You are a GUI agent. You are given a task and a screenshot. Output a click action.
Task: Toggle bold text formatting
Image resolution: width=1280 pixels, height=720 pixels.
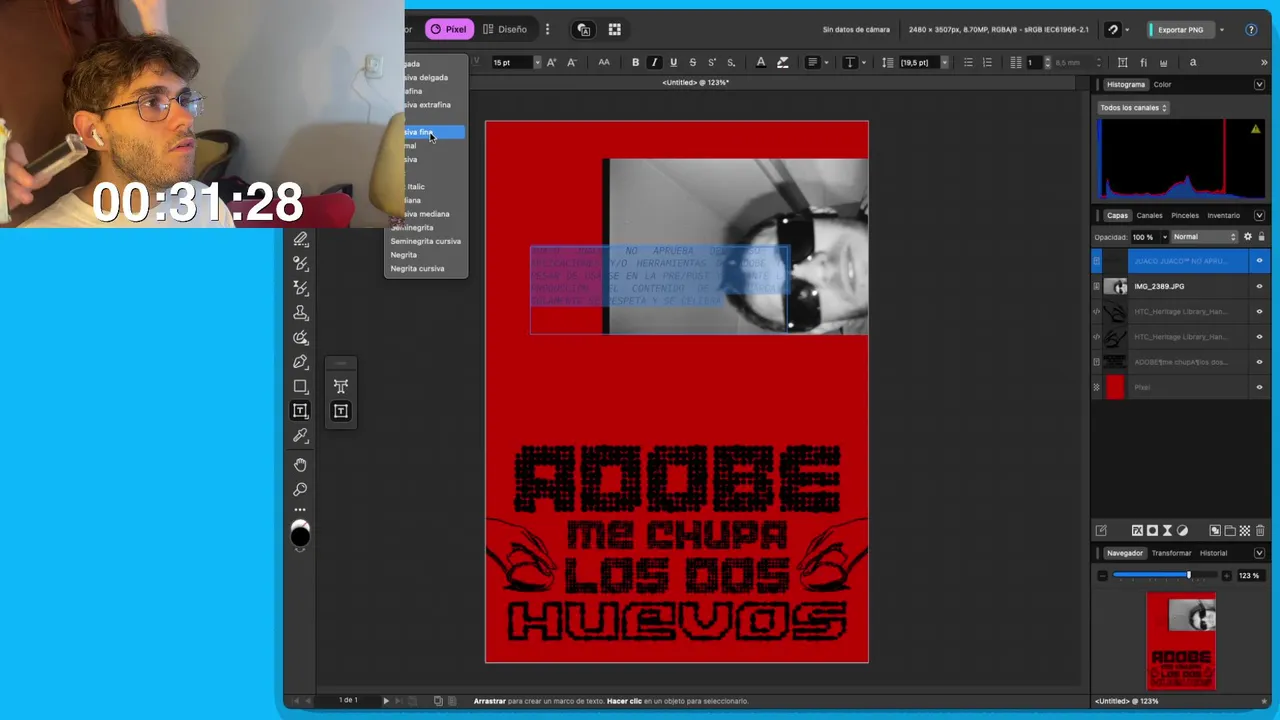pyautogui.click(x=635, y=62)
